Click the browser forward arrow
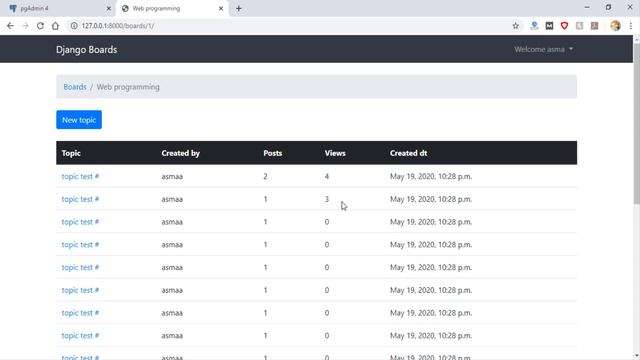 coord(25,26)
